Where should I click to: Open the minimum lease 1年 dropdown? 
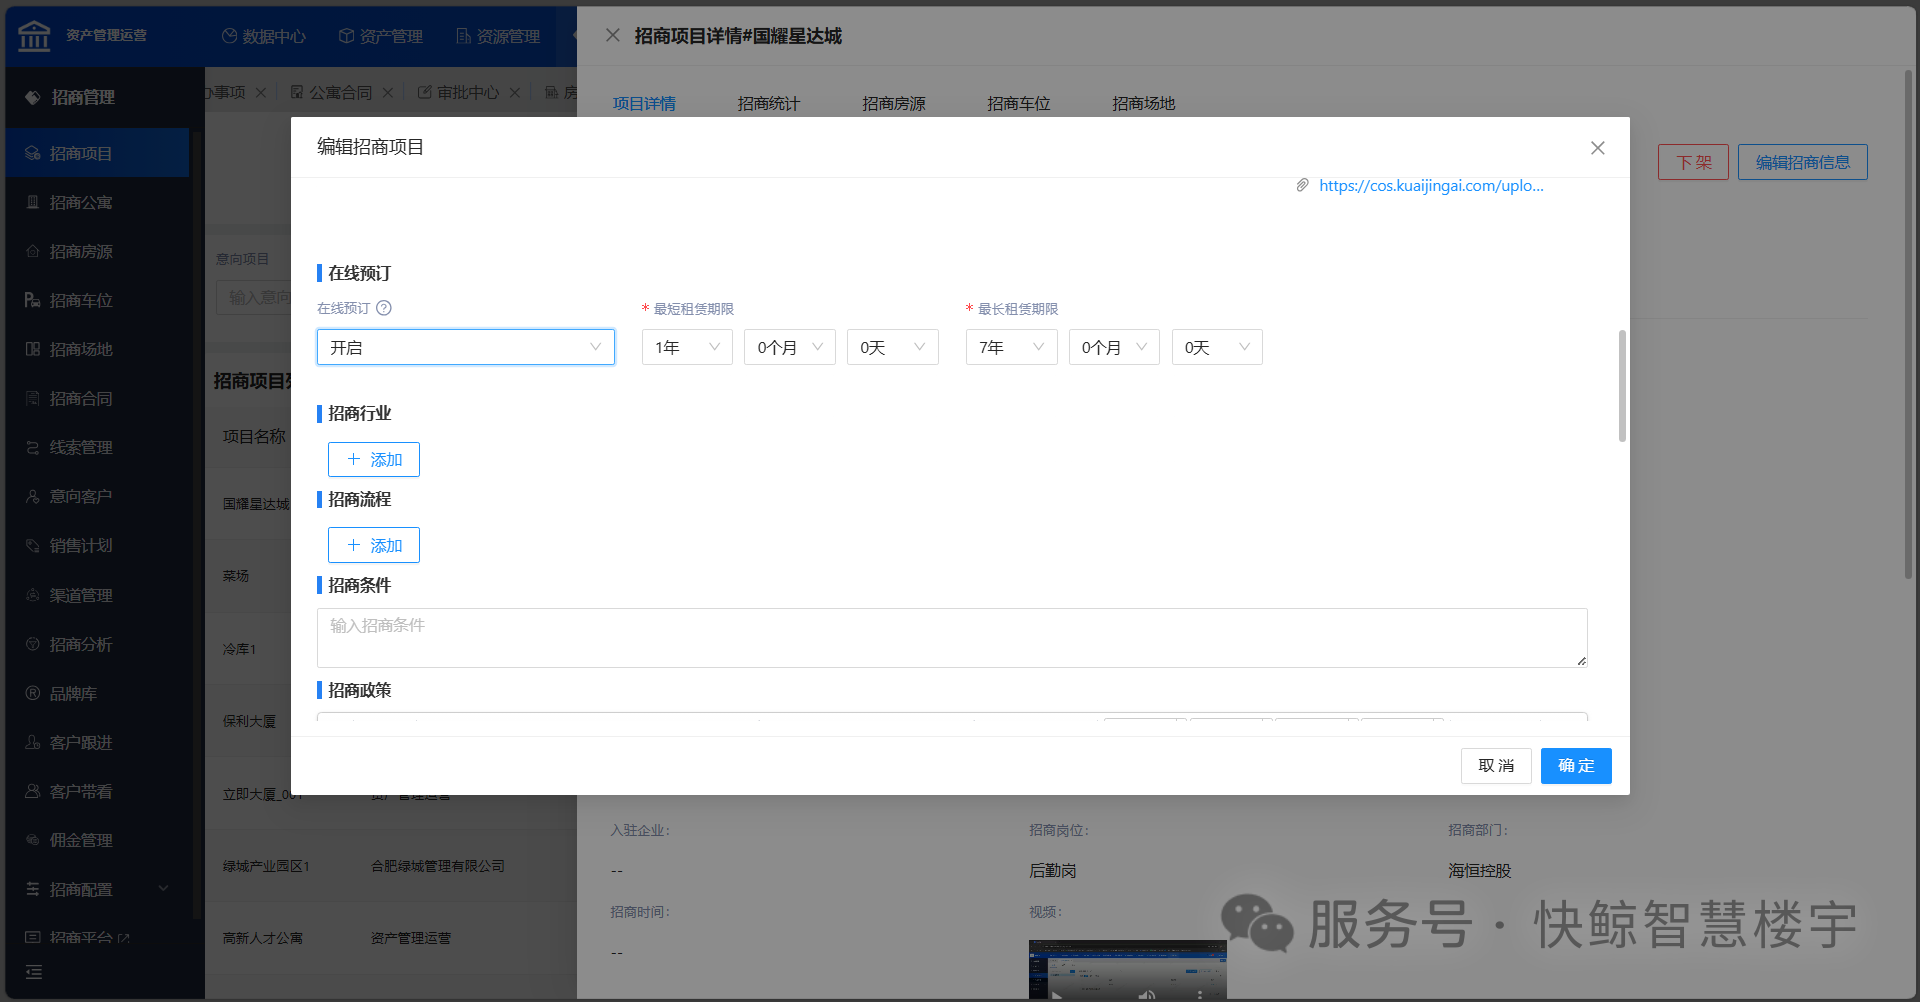click(x=687, y=347)
